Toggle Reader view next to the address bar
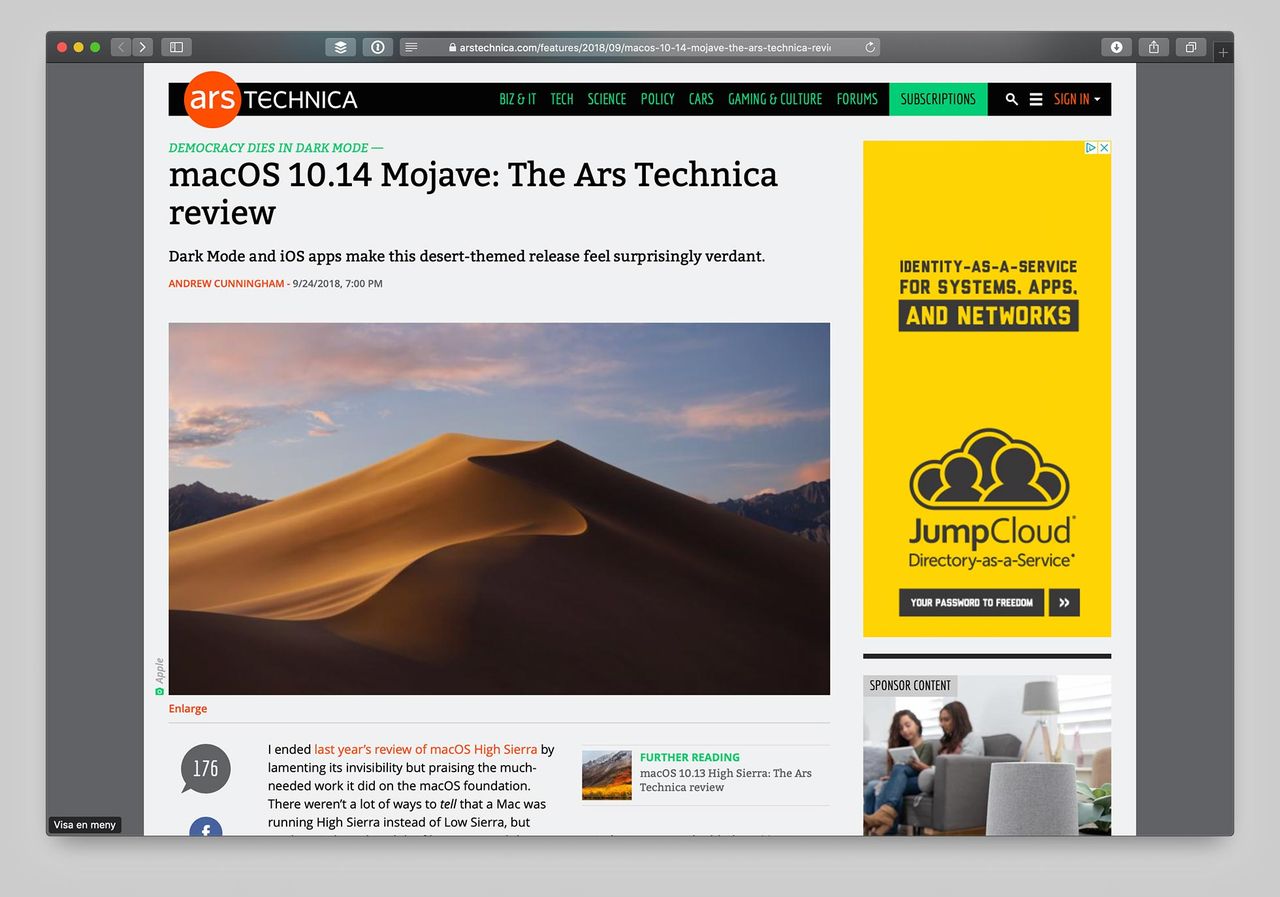Viewport: 1280px width, 897px height. coord(412,46)
